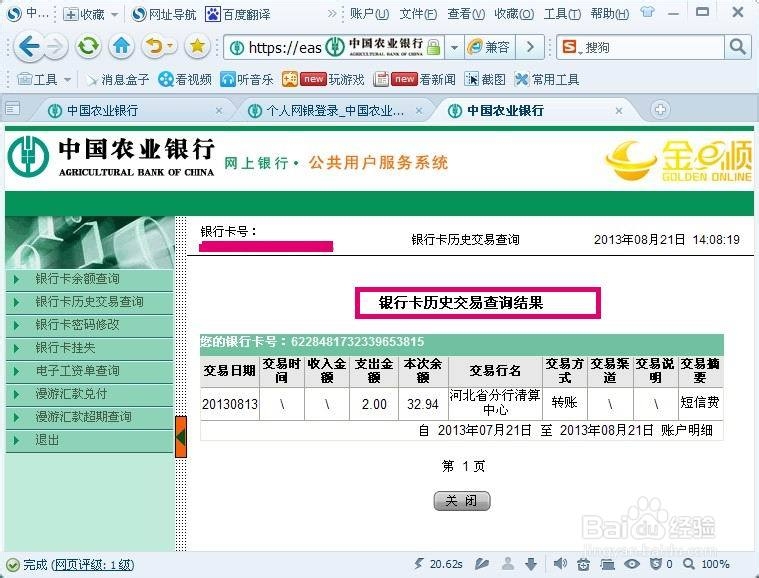
Task: Open 消息盒子 message box
Action: click(117, 79)
